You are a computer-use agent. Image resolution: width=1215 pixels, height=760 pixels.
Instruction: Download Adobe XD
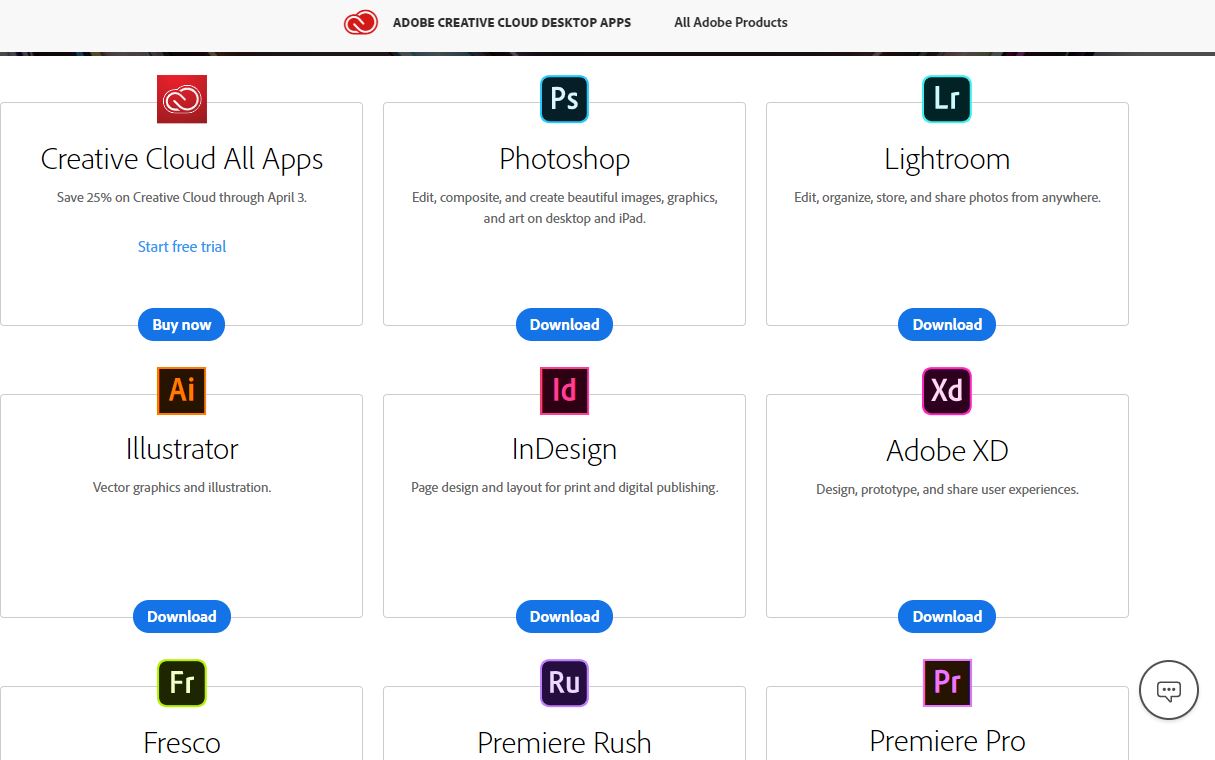[947, 616]
